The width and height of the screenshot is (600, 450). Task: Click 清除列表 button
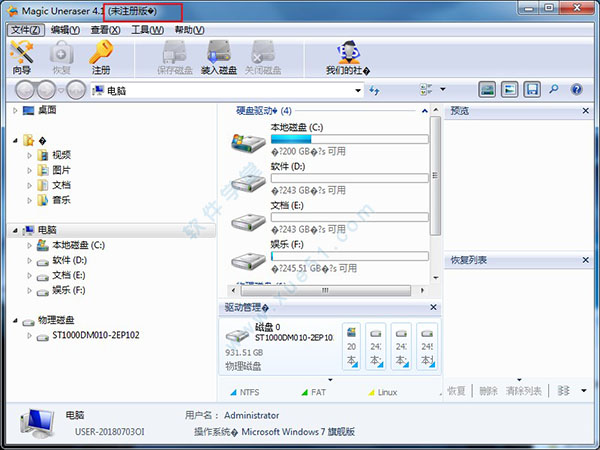pos(523,391)
